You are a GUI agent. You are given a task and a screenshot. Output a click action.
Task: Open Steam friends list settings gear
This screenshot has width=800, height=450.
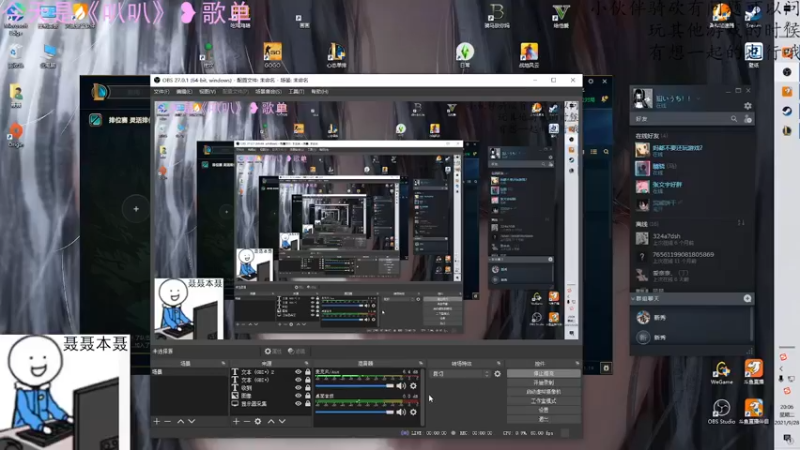tap(747, 106)
